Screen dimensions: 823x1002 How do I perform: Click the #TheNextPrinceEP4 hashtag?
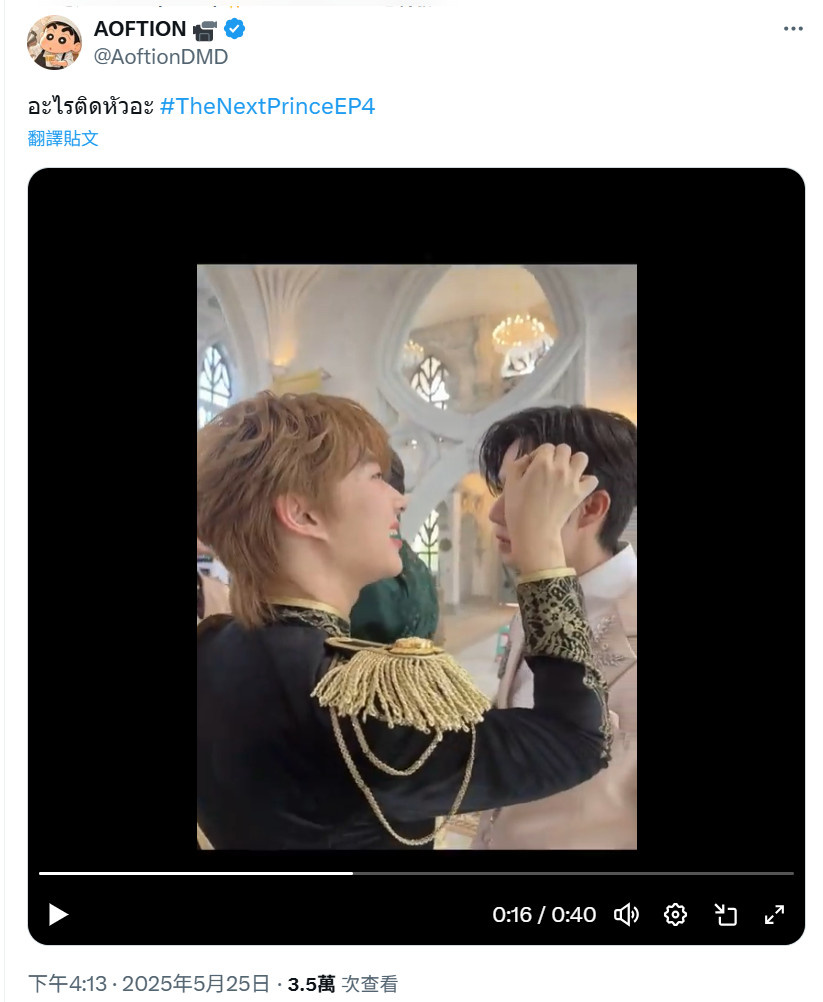(x=267, y=106)
